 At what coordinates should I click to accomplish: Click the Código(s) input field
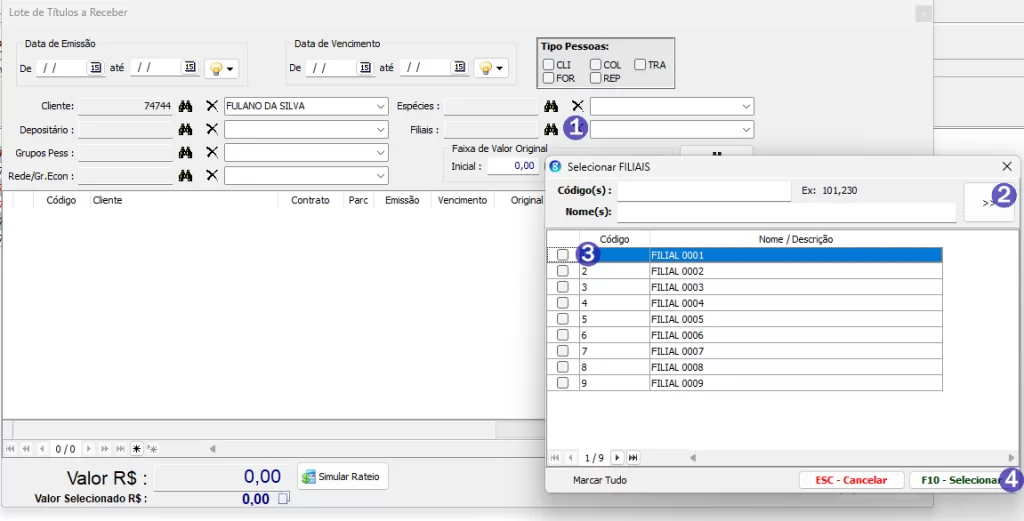(705, 190)
